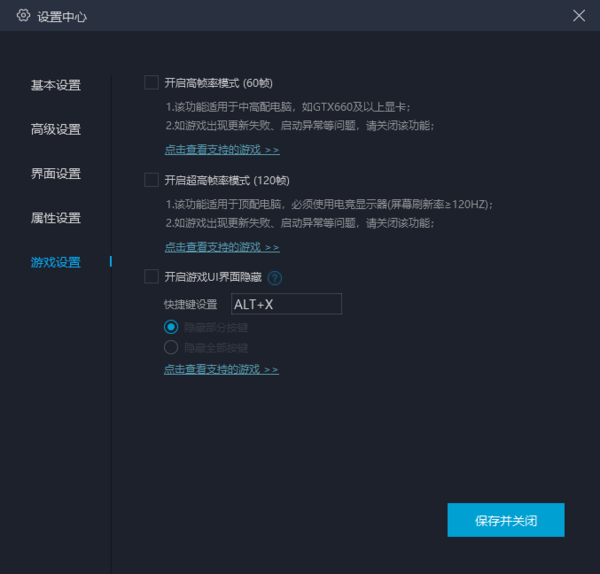The width and height of the screenshot is (600, 574).
Task: Close the settings center window
Action: coord(579,16)
